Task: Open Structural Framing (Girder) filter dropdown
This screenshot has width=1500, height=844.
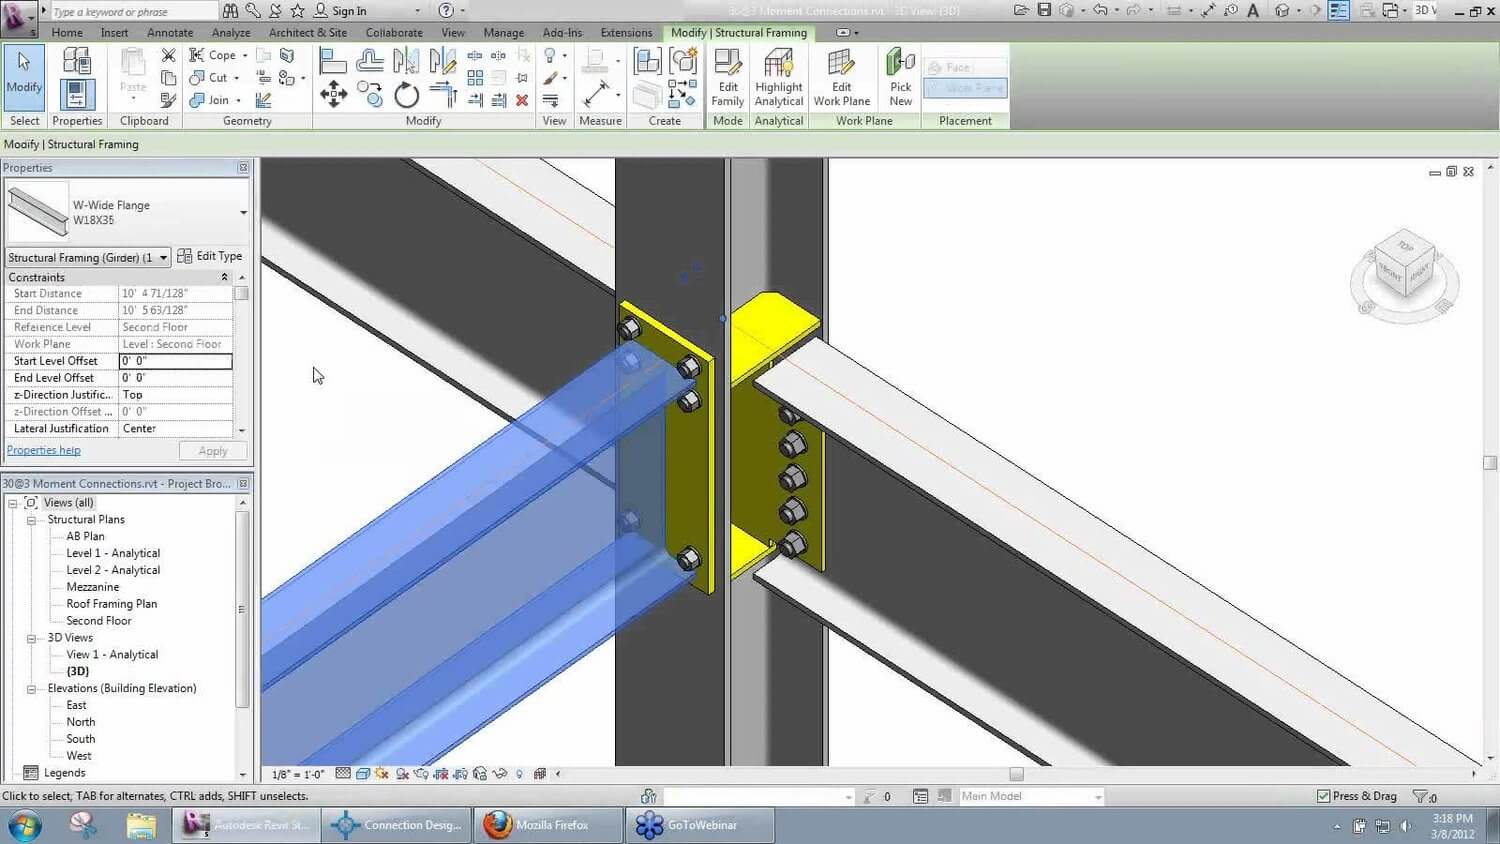Action: coord(163,258)
